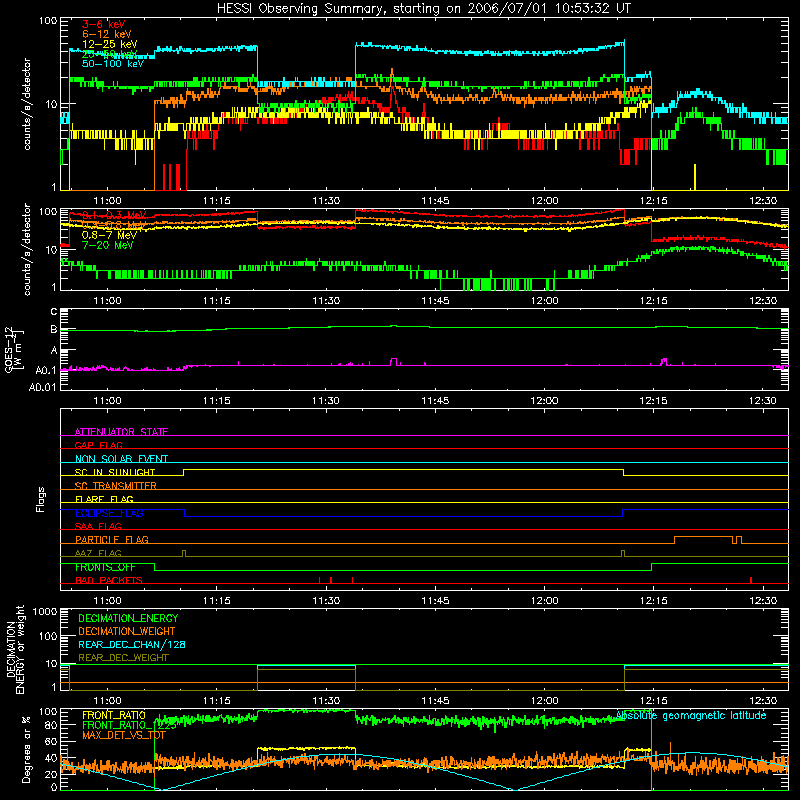
Task: Click 11:00 tick label under Flags panel
Action: (108, 601)
